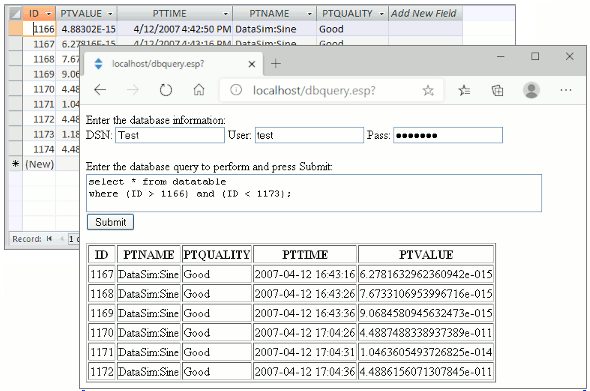Close the localhost/dbquery.esp tab

click(252, 64)
